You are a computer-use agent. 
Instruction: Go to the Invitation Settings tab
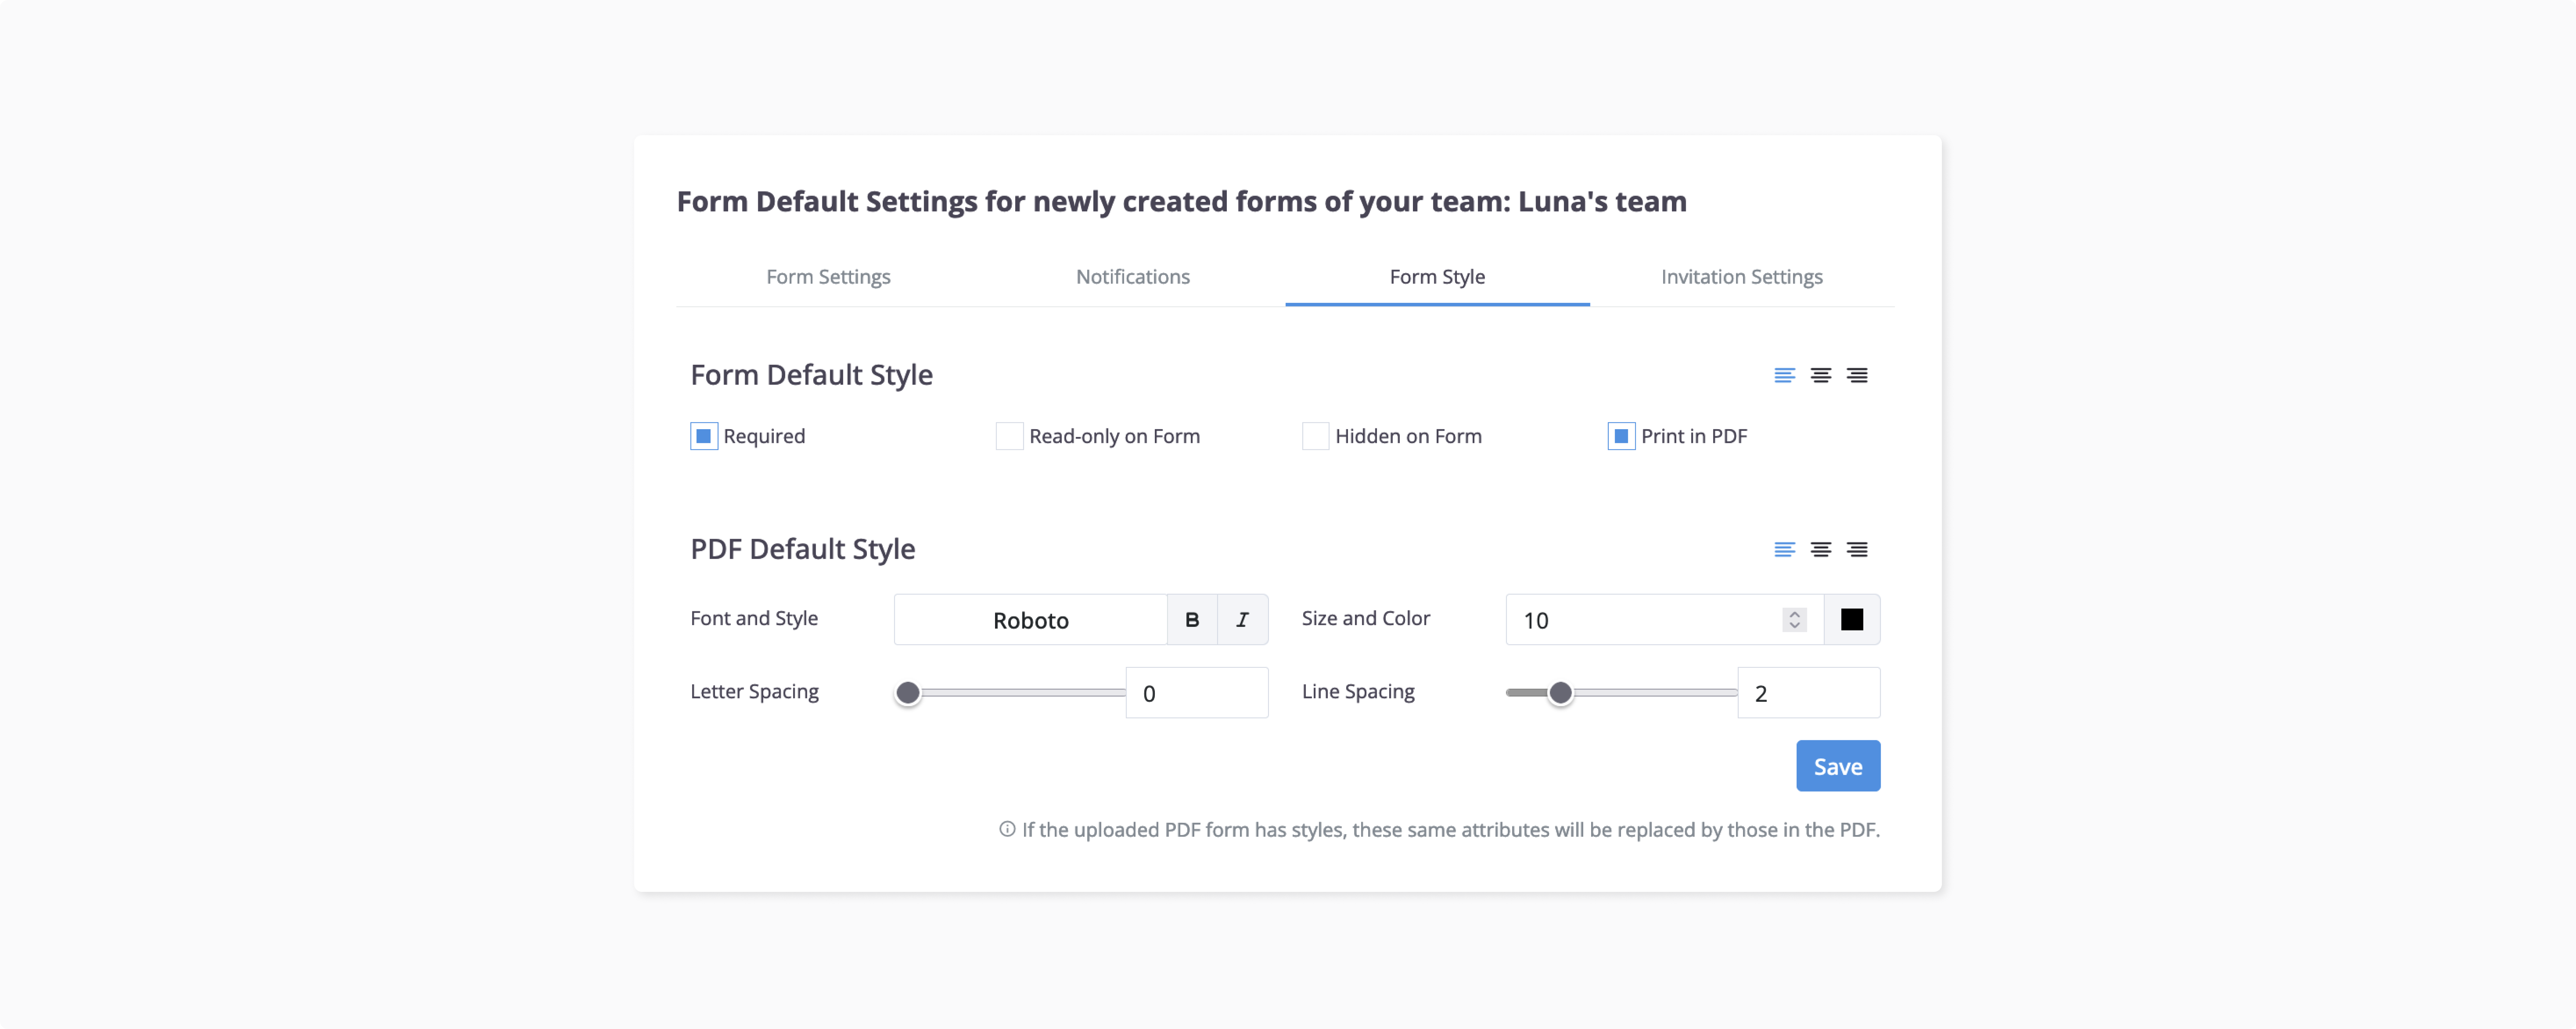tap(1741, 277)
